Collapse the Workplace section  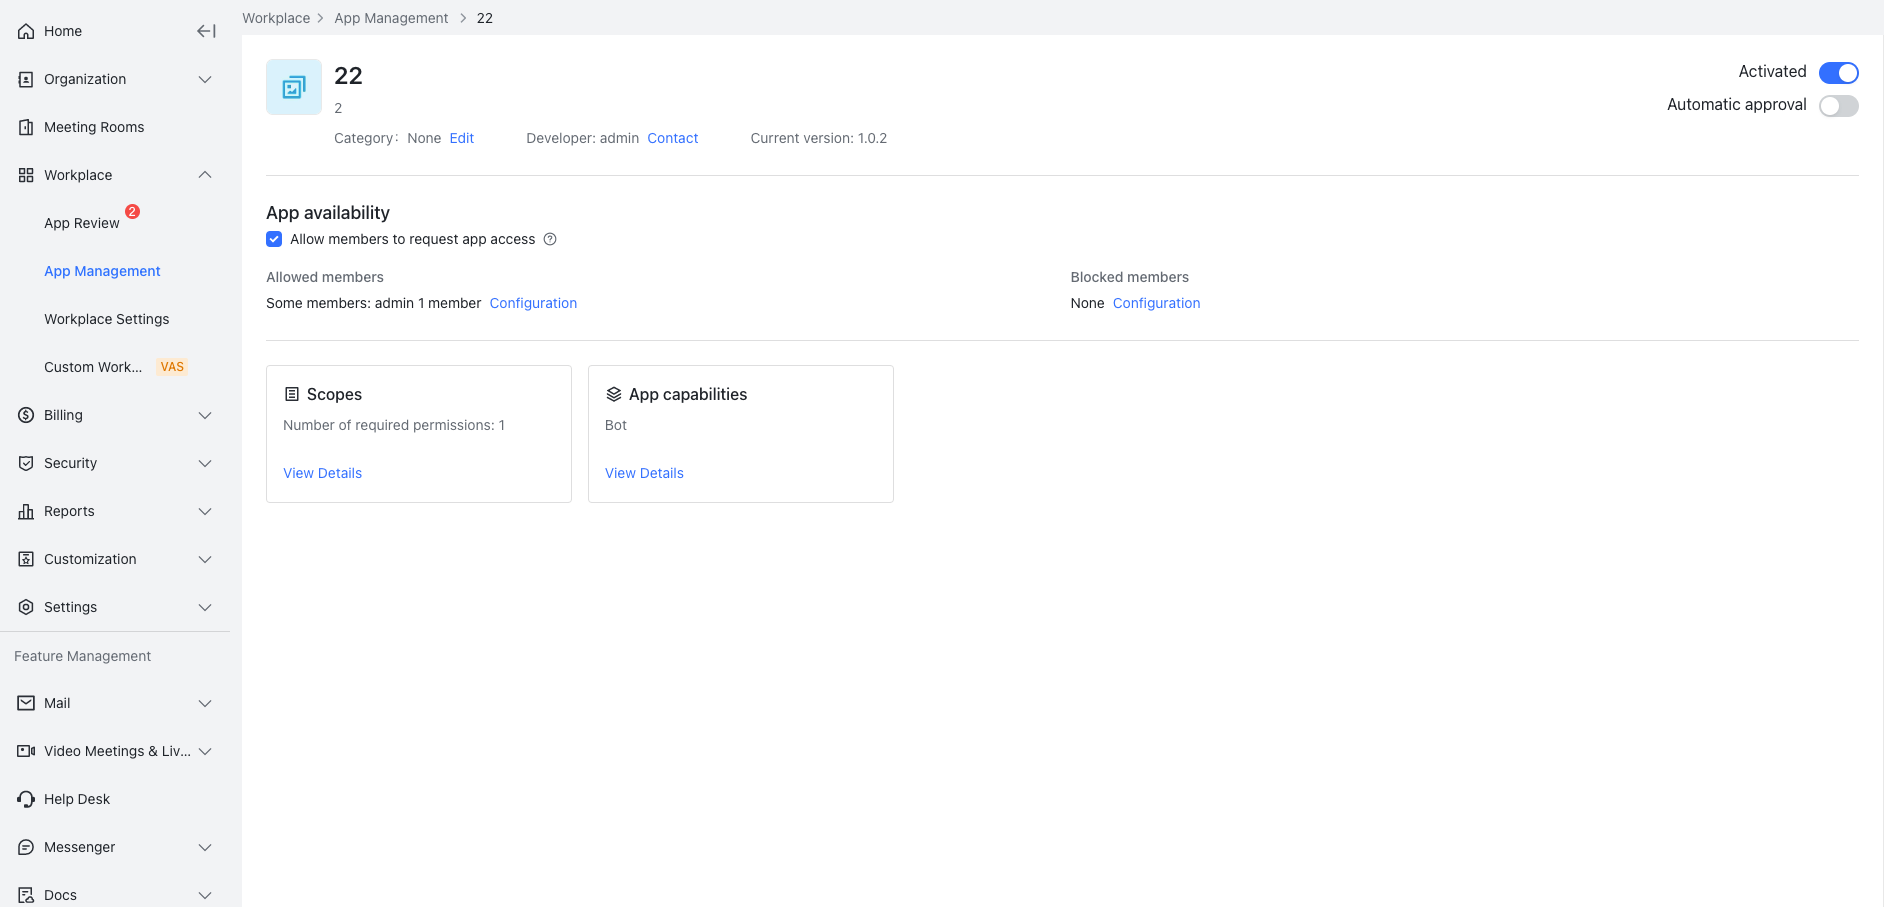click(x=205, y=175)
